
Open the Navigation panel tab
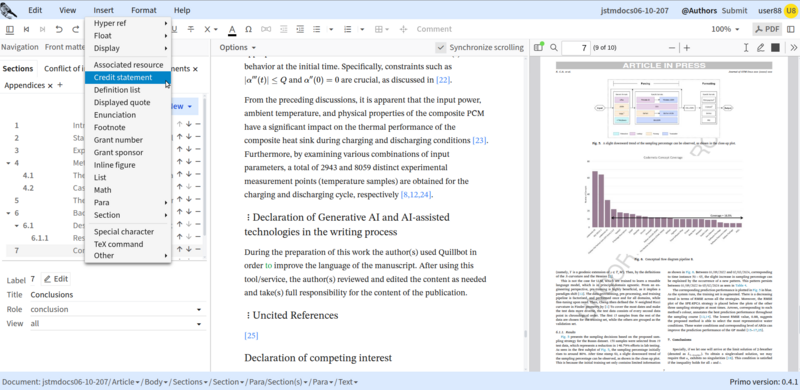tap(19, 47)
